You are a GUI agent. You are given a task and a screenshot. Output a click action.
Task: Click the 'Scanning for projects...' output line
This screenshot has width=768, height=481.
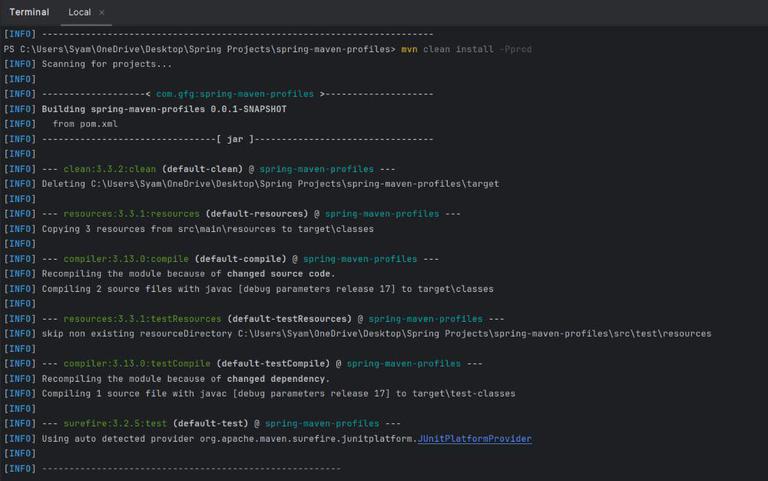click(x=107, y=64)
